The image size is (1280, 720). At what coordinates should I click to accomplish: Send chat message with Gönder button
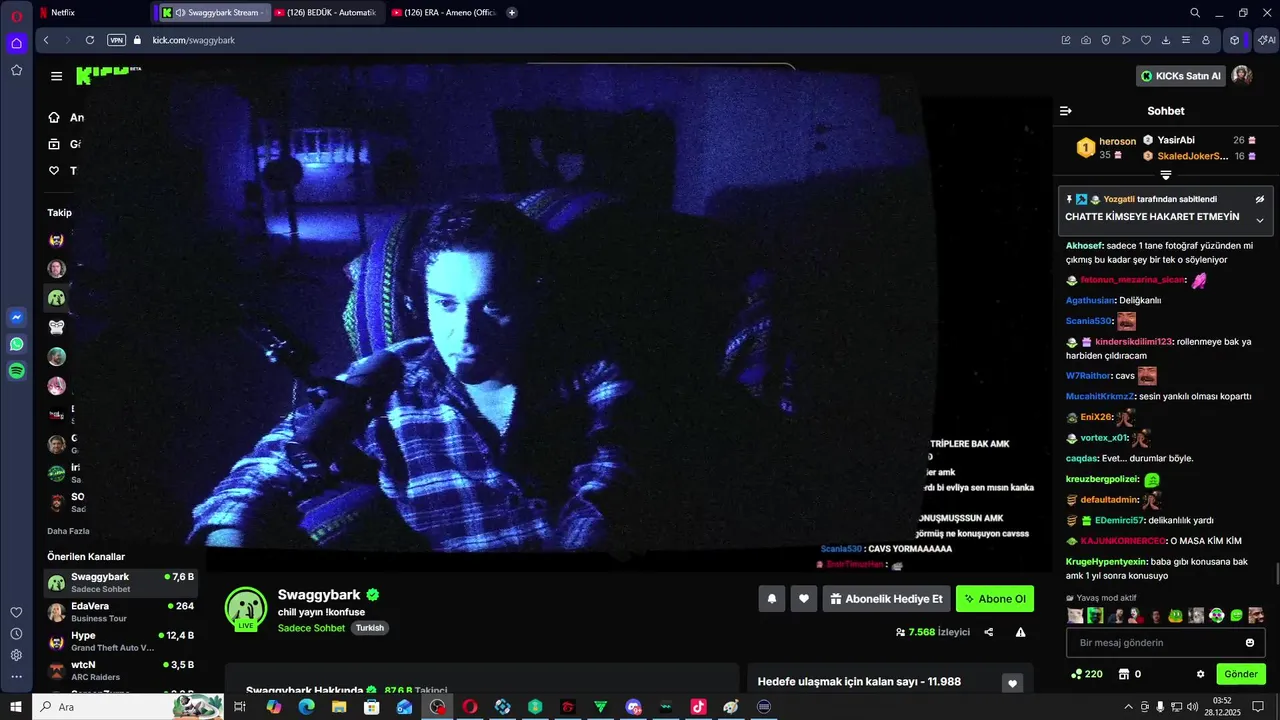tap(1241, 674)
